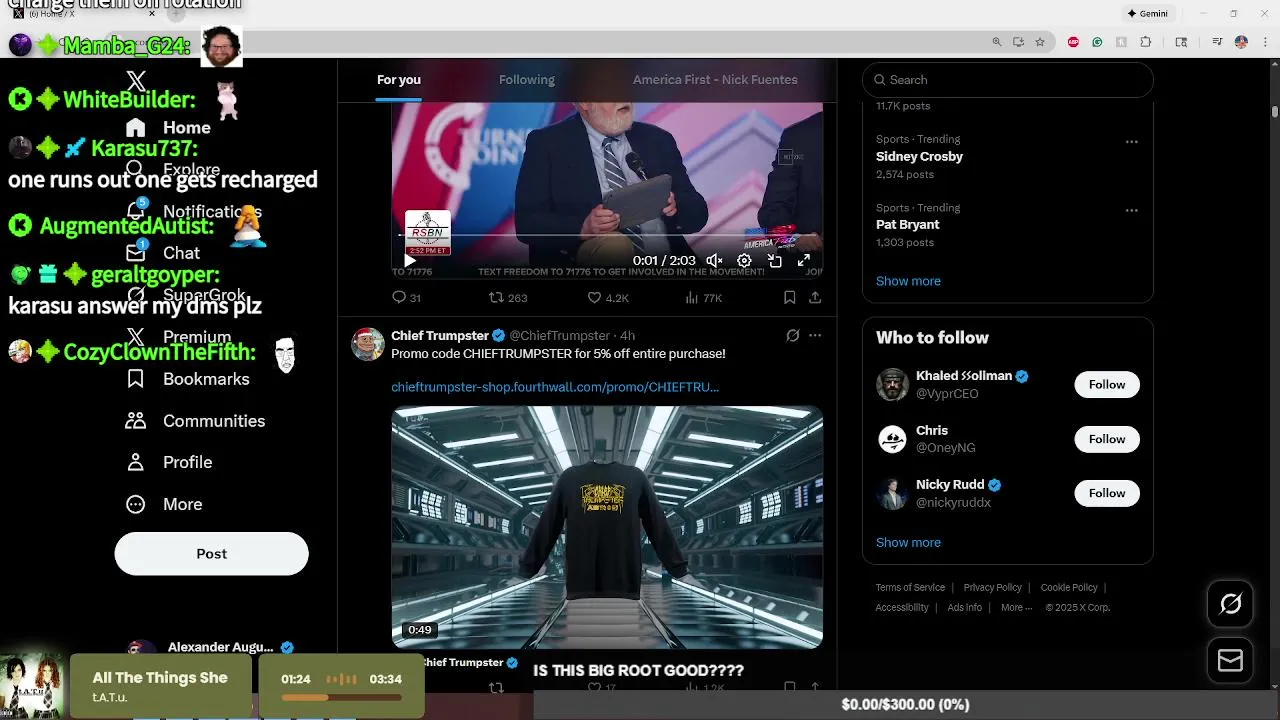Open the Sidney Crosby trending topic
This screenshot has height=720, width=1280.
[x=919, y=157]
